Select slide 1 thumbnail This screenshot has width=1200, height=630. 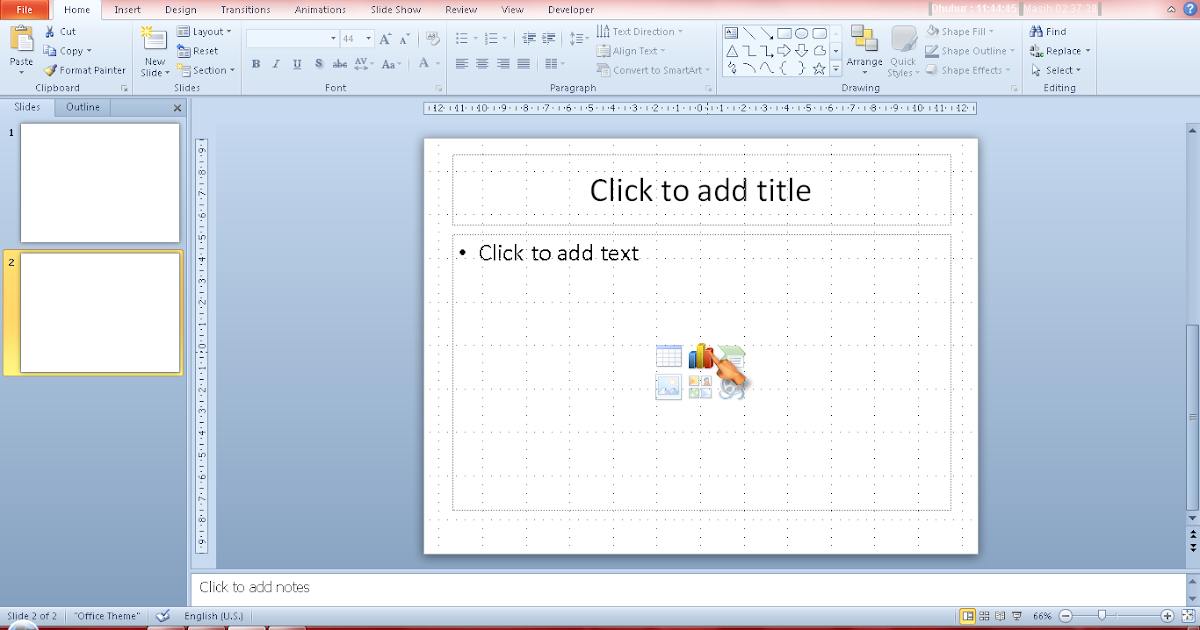(x=100, y=183)
